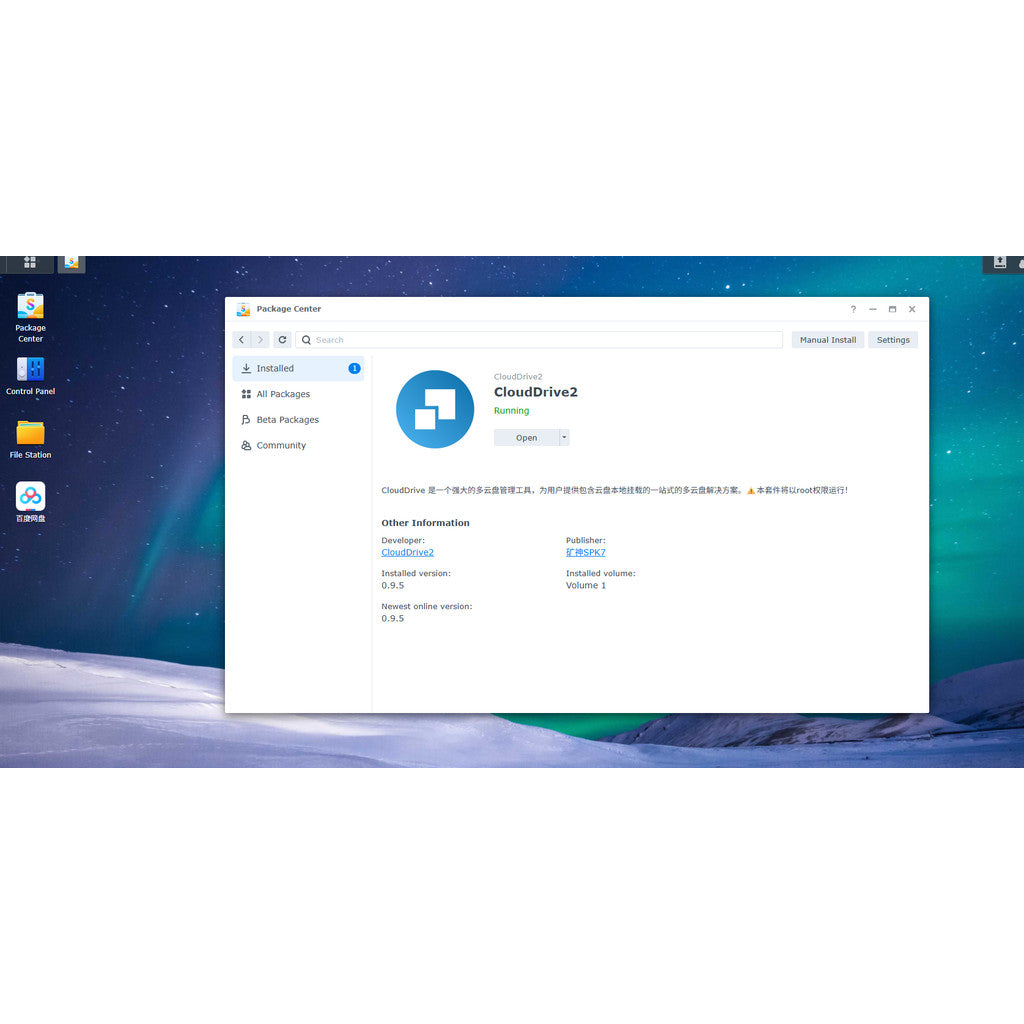Click the Volume 1 value
The width and height of the screenshot is (1024, 1024).
(x=586, y=585)
